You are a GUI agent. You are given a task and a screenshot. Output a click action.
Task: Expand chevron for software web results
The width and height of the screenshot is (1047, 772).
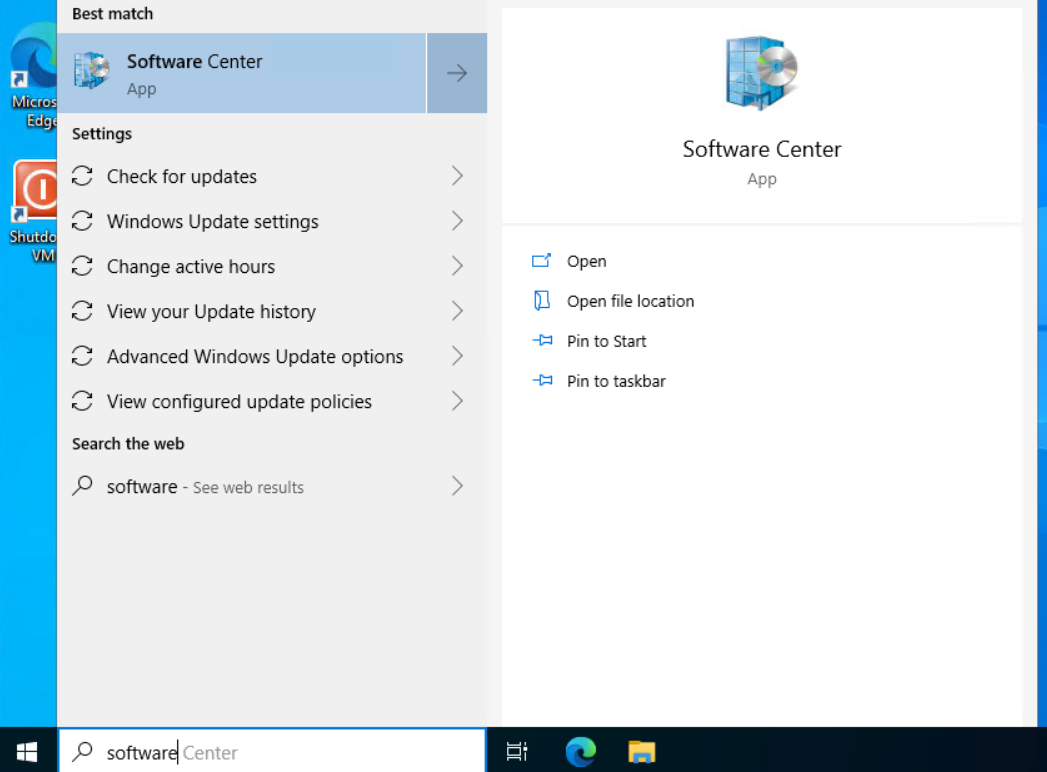(x=457, y=486)
